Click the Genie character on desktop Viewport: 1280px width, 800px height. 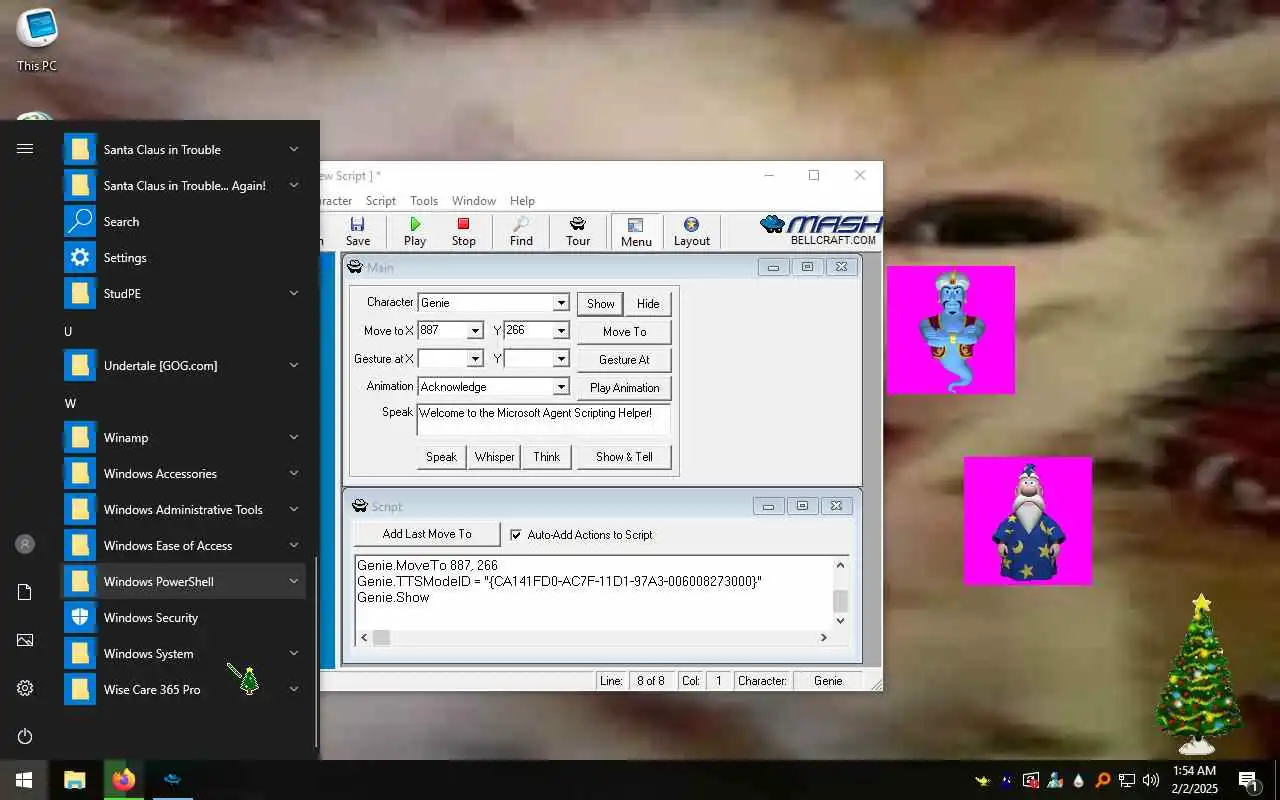(951, 330)
